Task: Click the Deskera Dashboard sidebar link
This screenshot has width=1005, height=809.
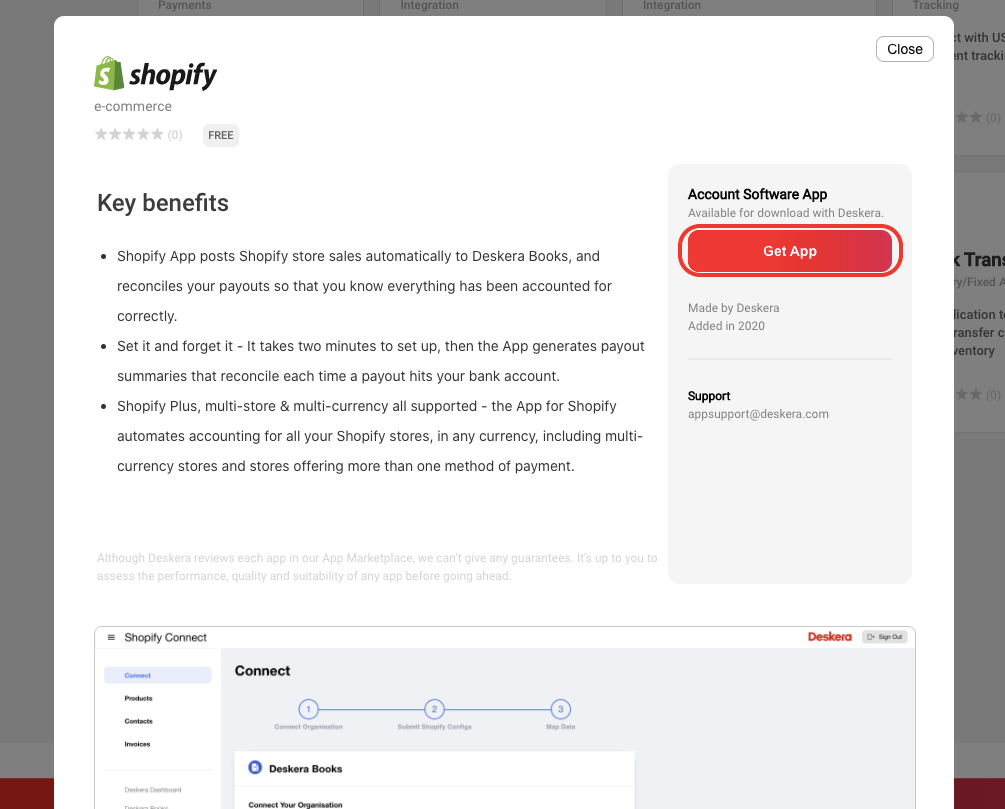Action: (153, 790)
